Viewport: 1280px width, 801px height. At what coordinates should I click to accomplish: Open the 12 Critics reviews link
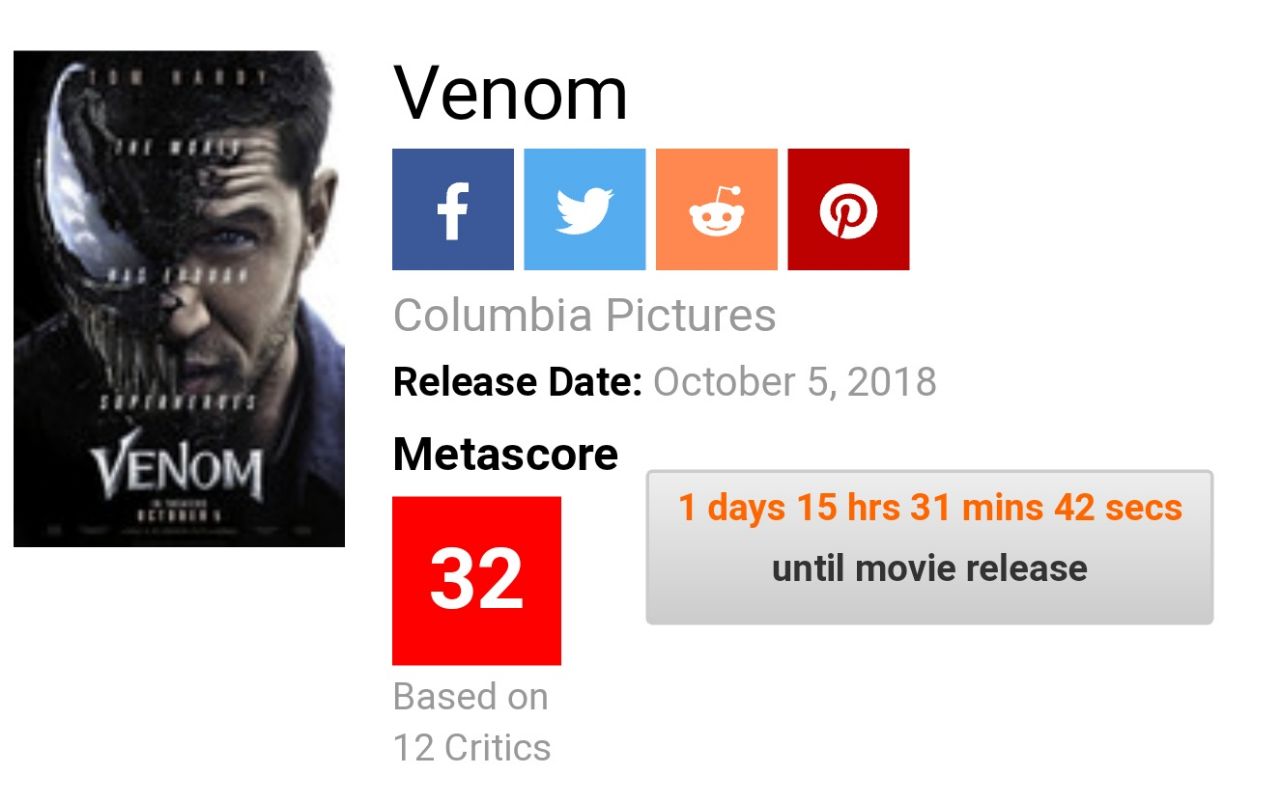(471, 748)
